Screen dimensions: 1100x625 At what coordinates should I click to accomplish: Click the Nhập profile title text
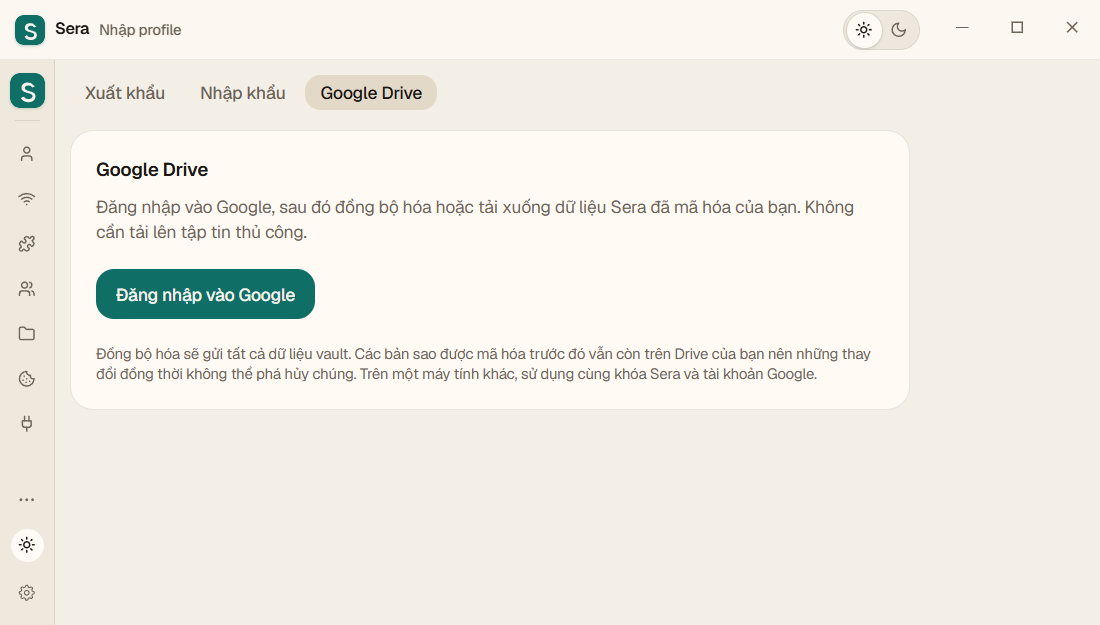(140, 30)
